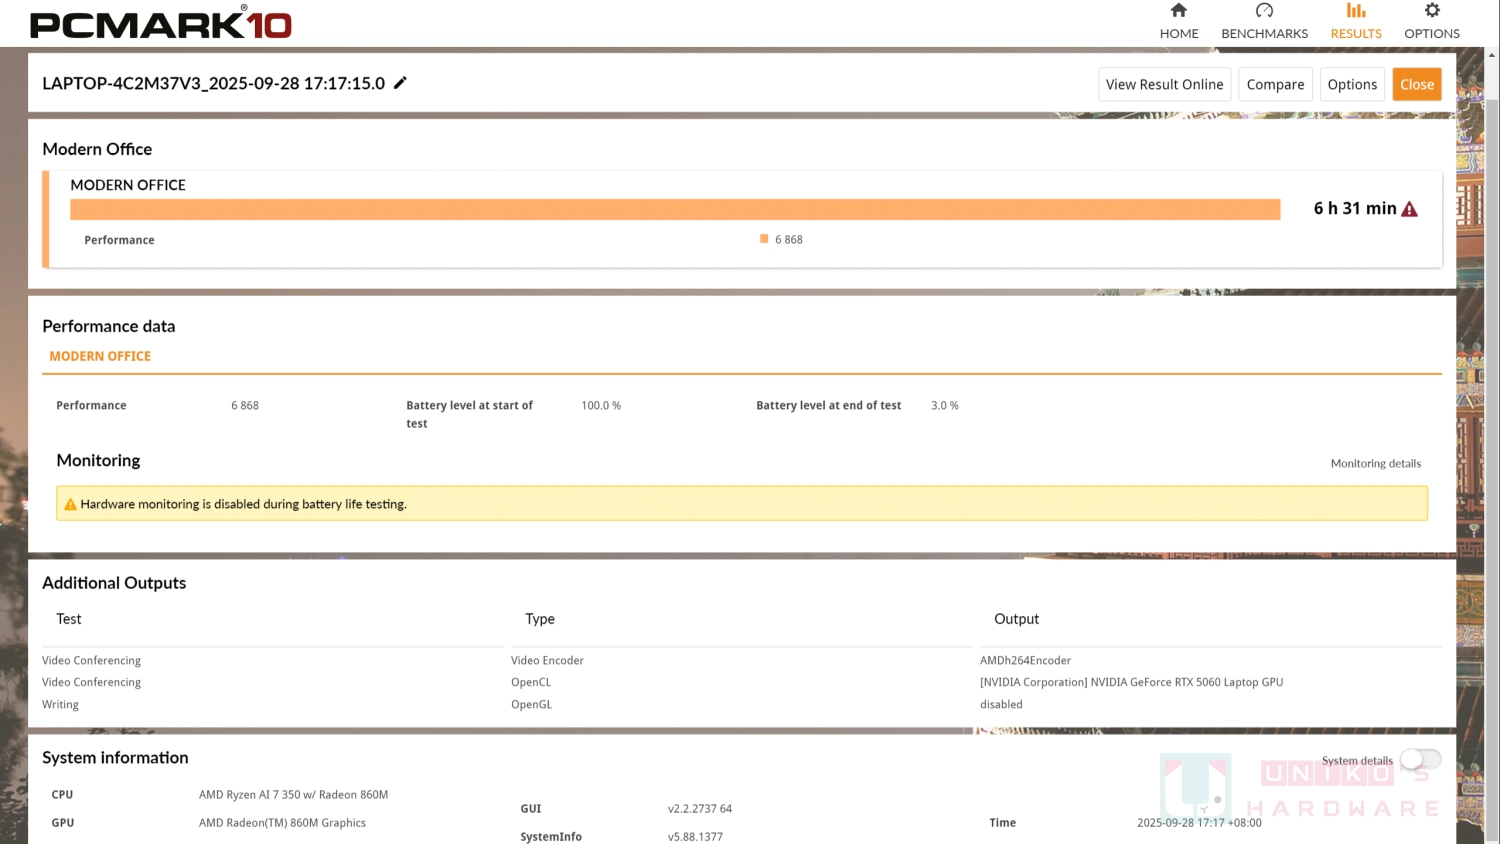Screen dimensions: 1500x844
Task: Click the orange Performance legend square
Action: click(764, 239)
